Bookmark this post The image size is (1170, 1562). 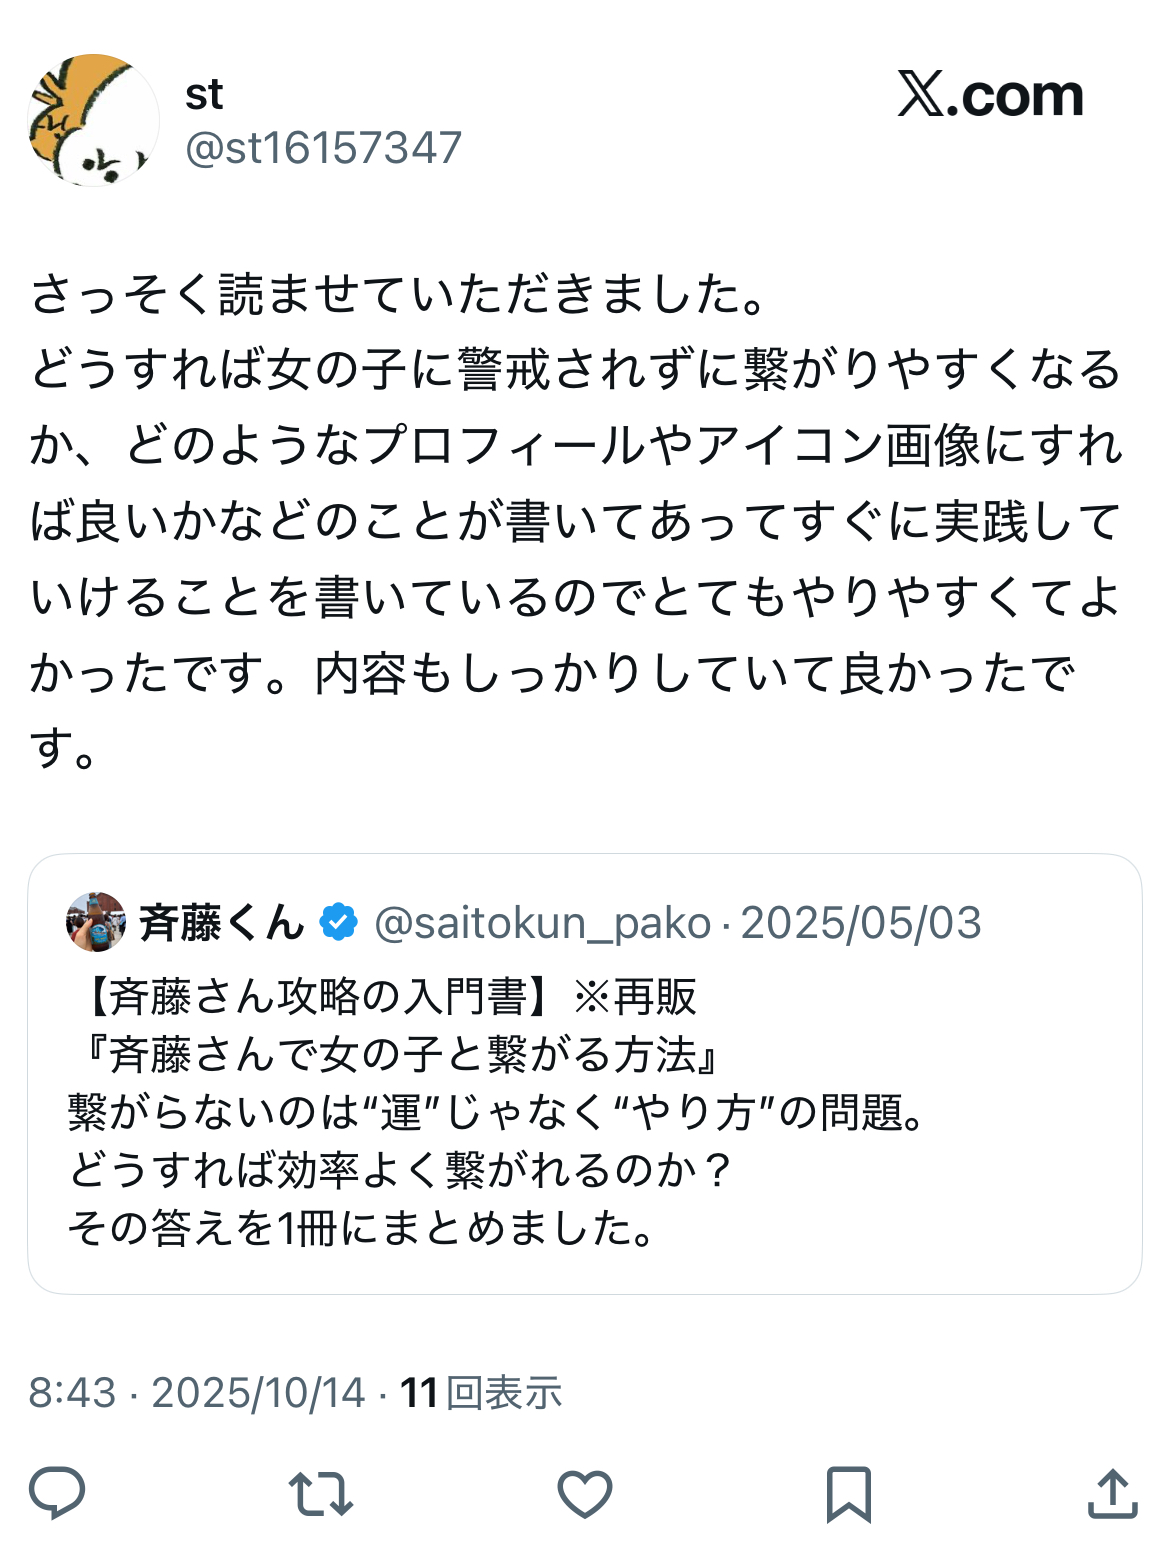point(848,1494)
